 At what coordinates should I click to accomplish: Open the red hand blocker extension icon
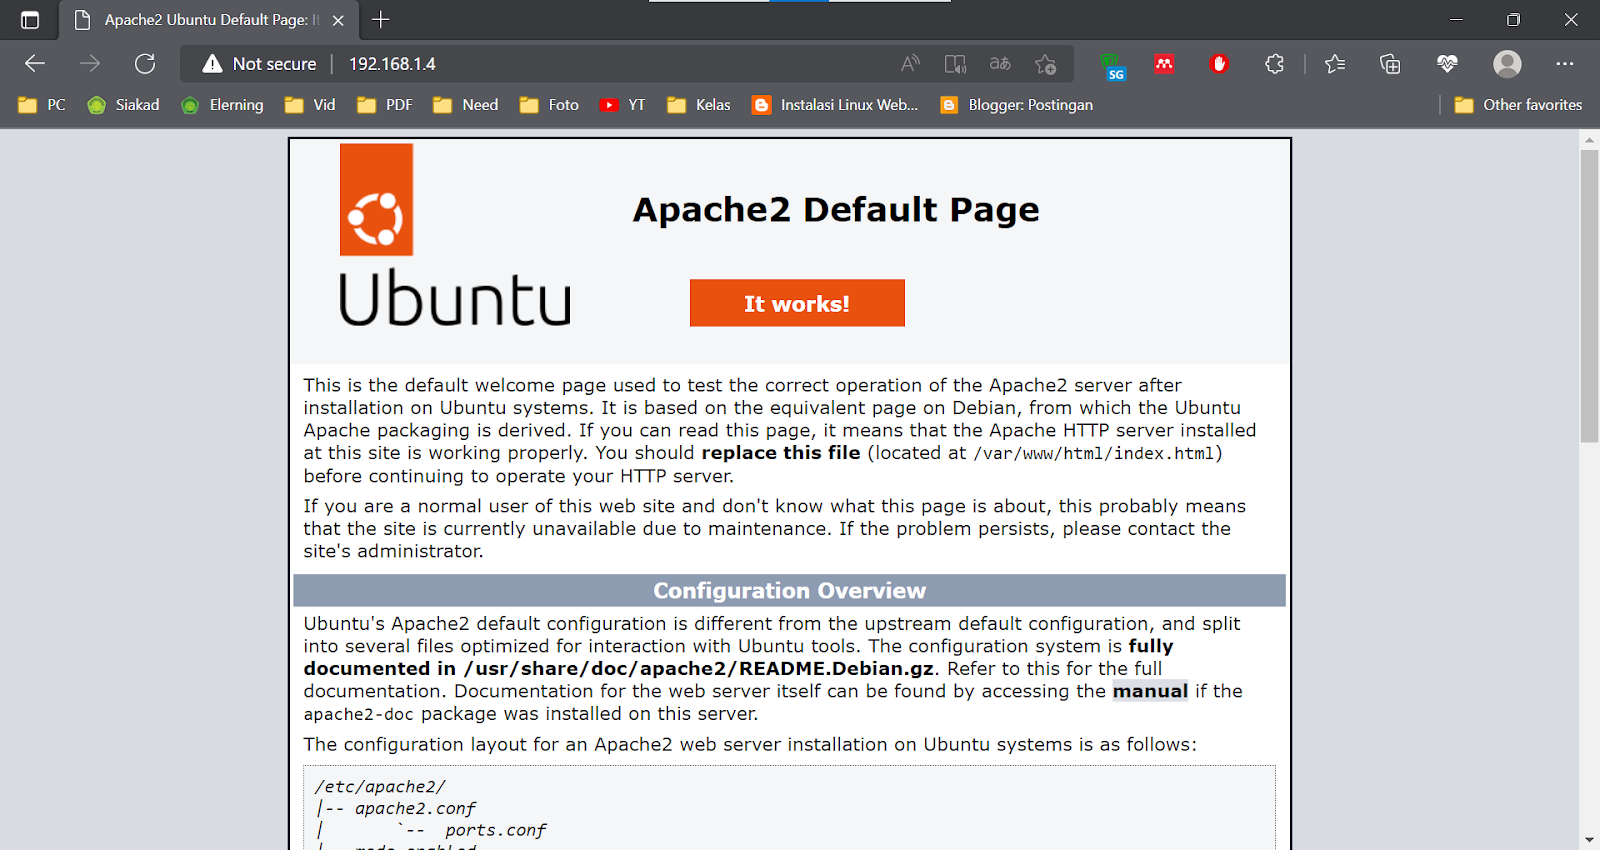(x=1218, y=64)
